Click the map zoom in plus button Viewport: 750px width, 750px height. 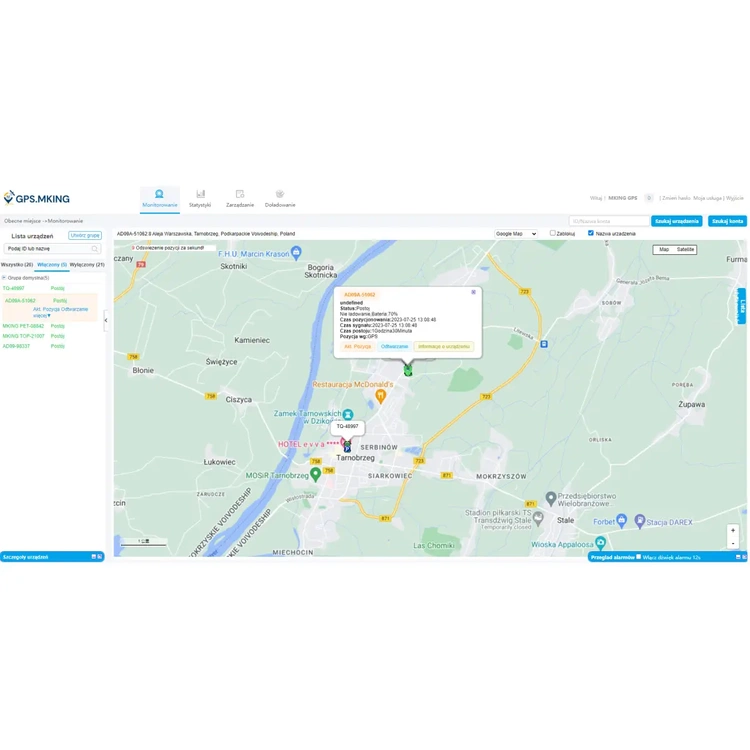[732, 530]
